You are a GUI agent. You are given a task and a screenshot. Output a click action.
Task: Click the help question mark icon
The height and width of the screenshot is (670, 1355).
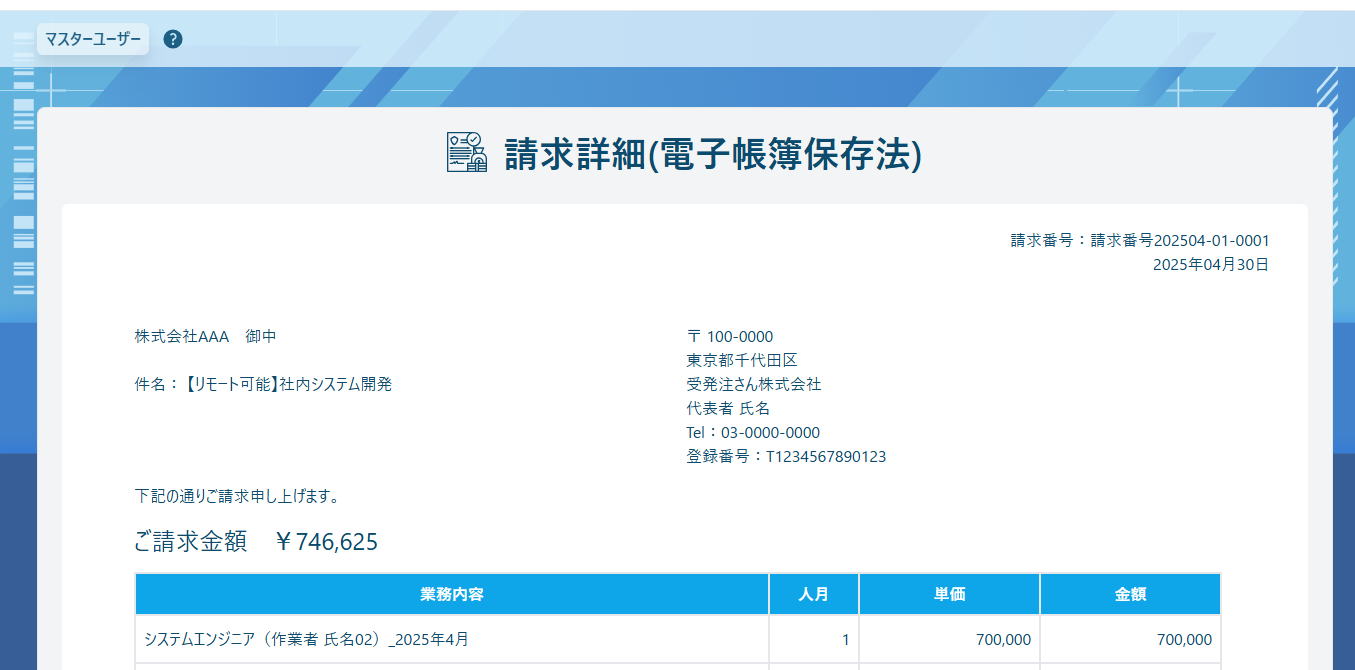[173, 39]
